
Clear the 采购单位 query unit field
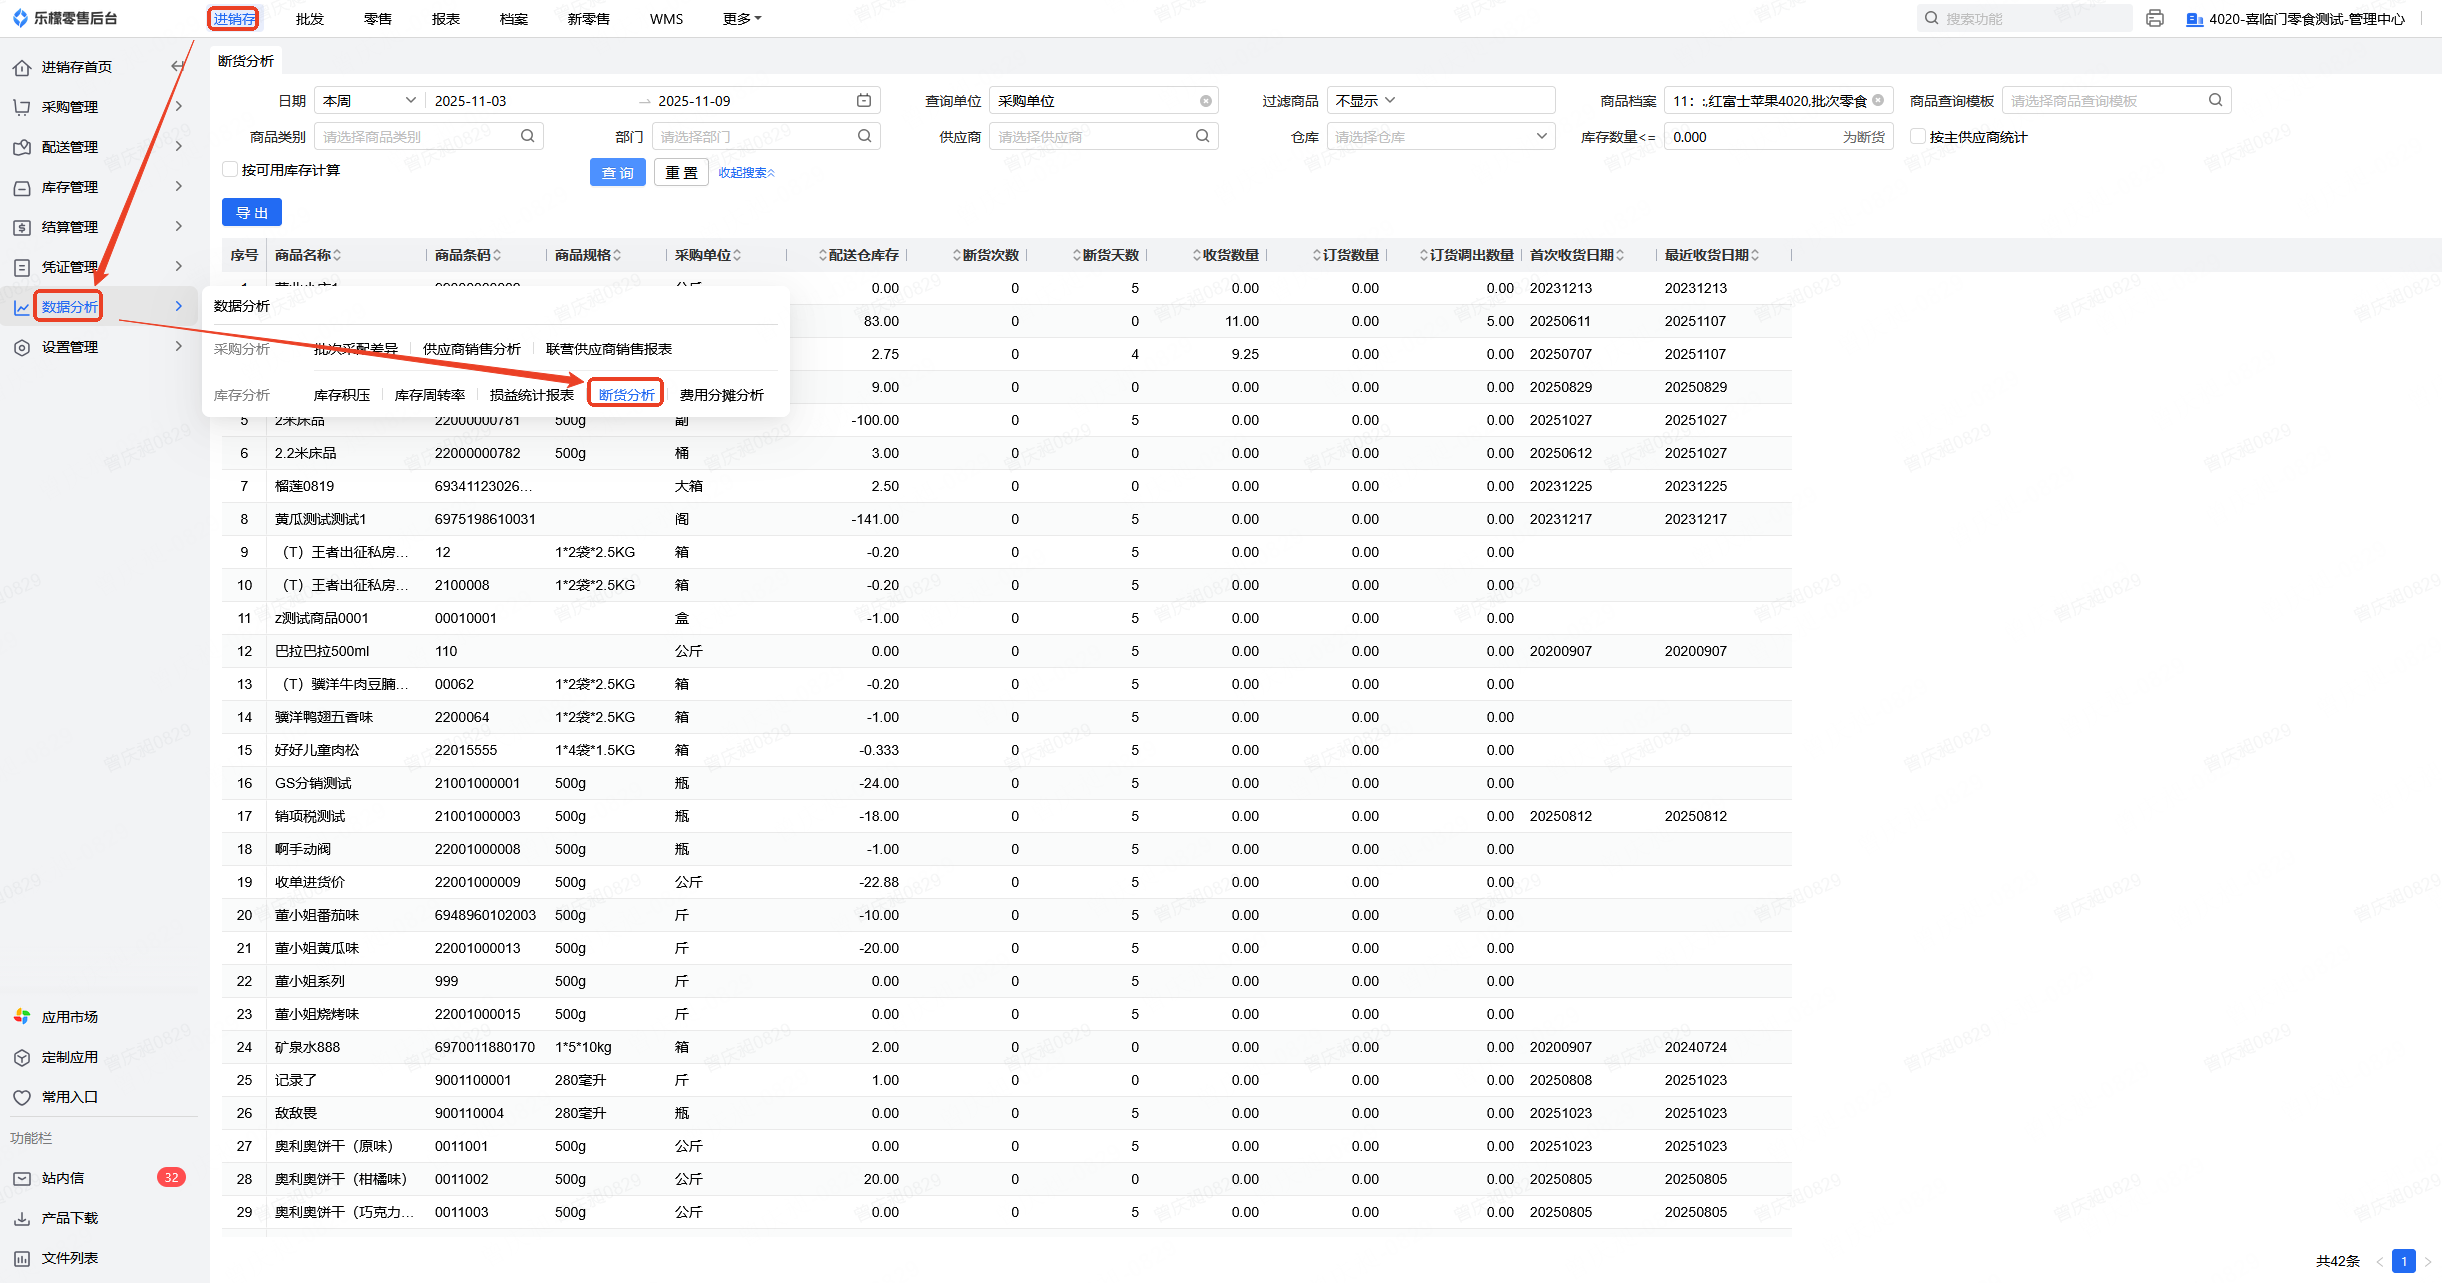point(1206,101)
